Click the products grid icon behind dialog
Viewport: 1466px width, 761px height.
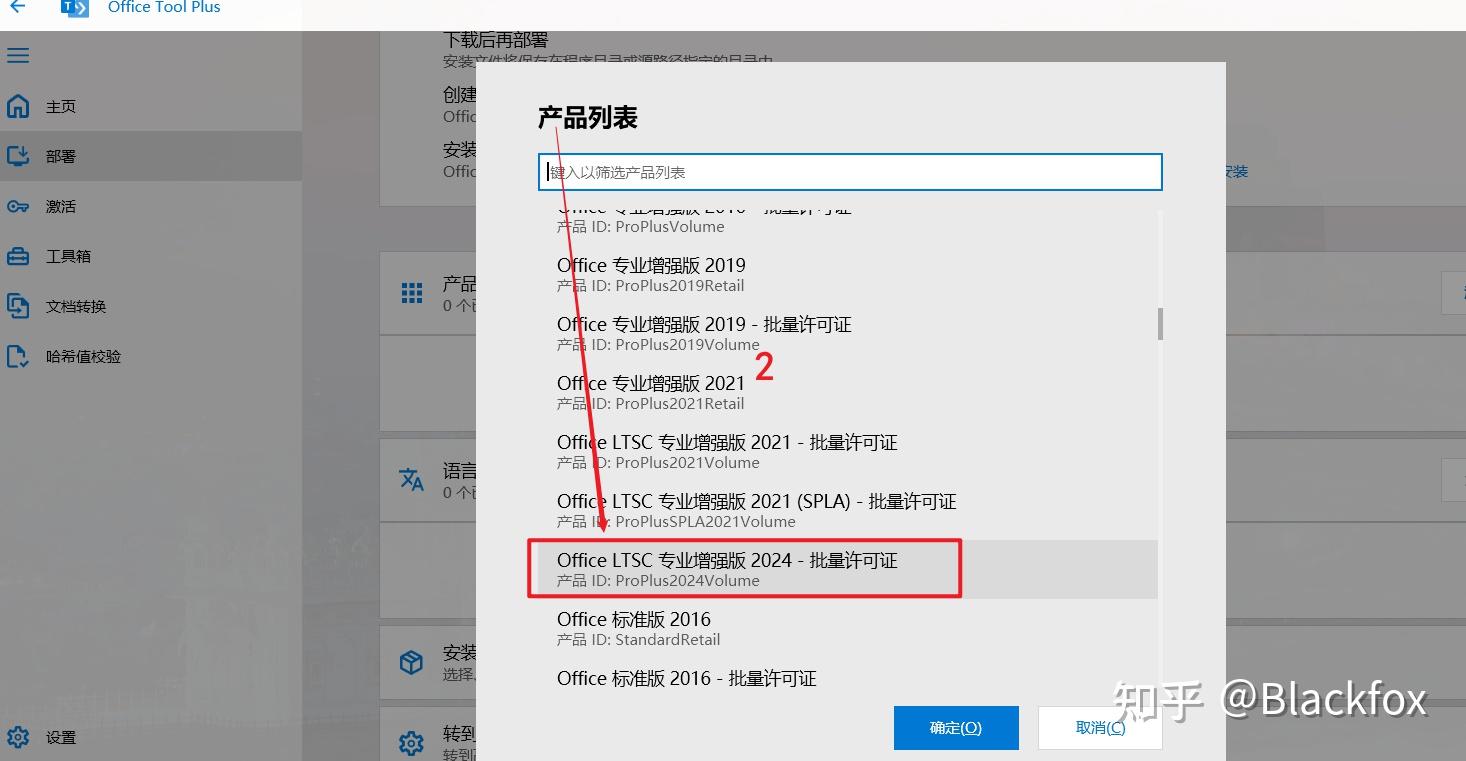pyautogui.click(x=412, y=293)
